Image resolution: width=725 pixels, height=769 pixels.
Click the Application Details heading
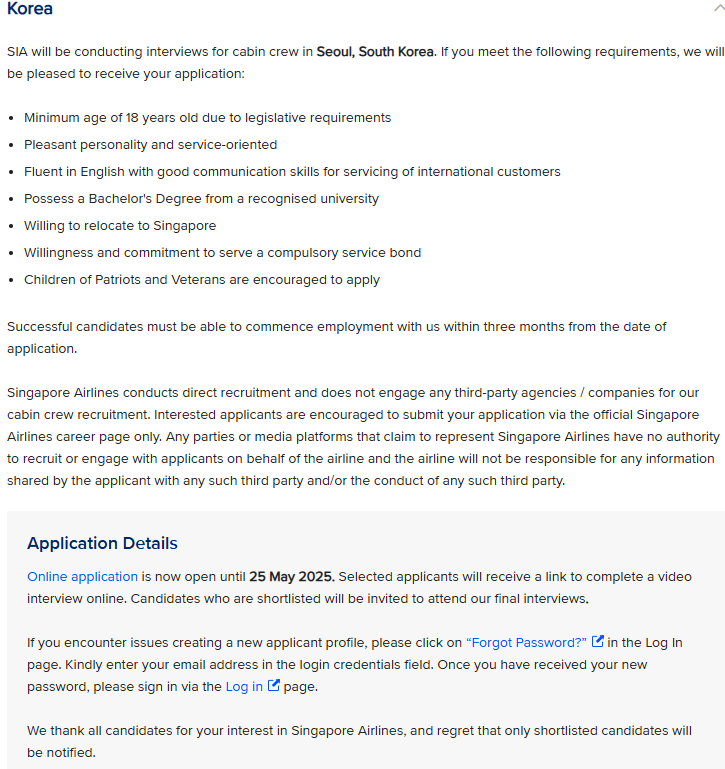(x=102, y=544)
